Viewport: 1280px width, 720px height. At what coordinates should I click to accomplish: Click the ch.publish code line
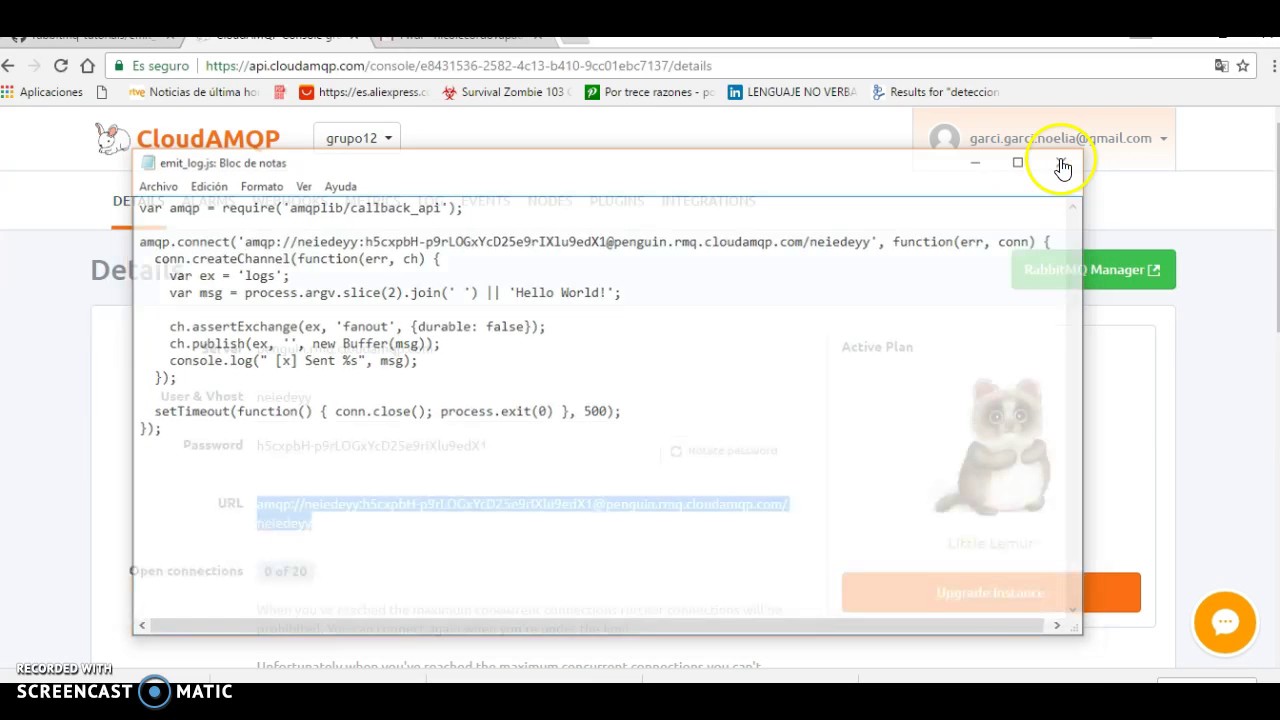pyautogui.click(x=304, y=344)
